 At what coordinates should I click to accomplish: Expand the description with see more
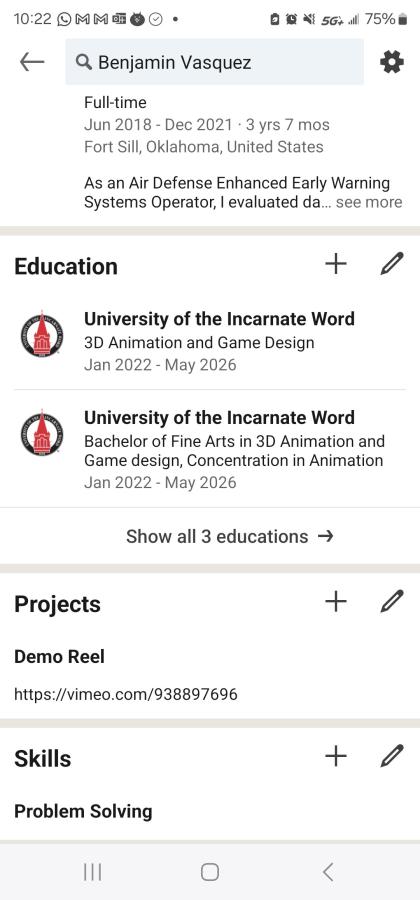click(369, 202)
